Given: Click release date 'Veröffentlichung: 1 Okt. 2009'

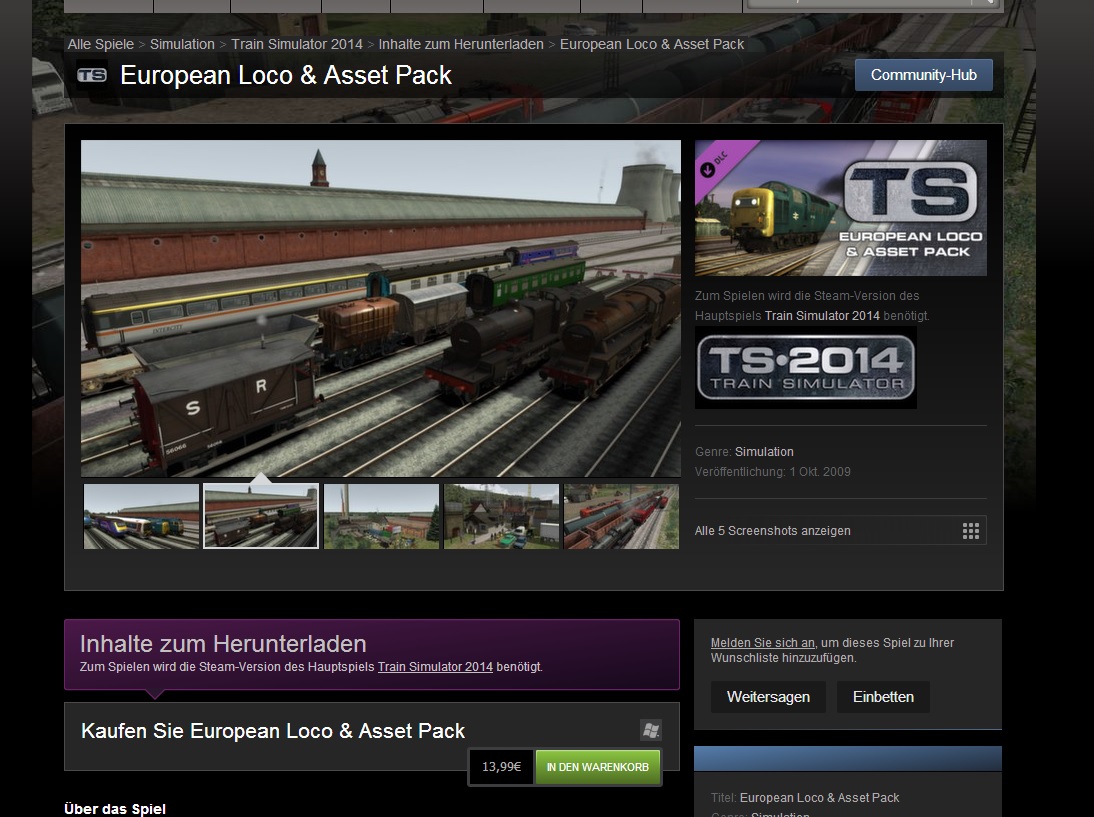Looking at the screenshot, I should (772, 472).
